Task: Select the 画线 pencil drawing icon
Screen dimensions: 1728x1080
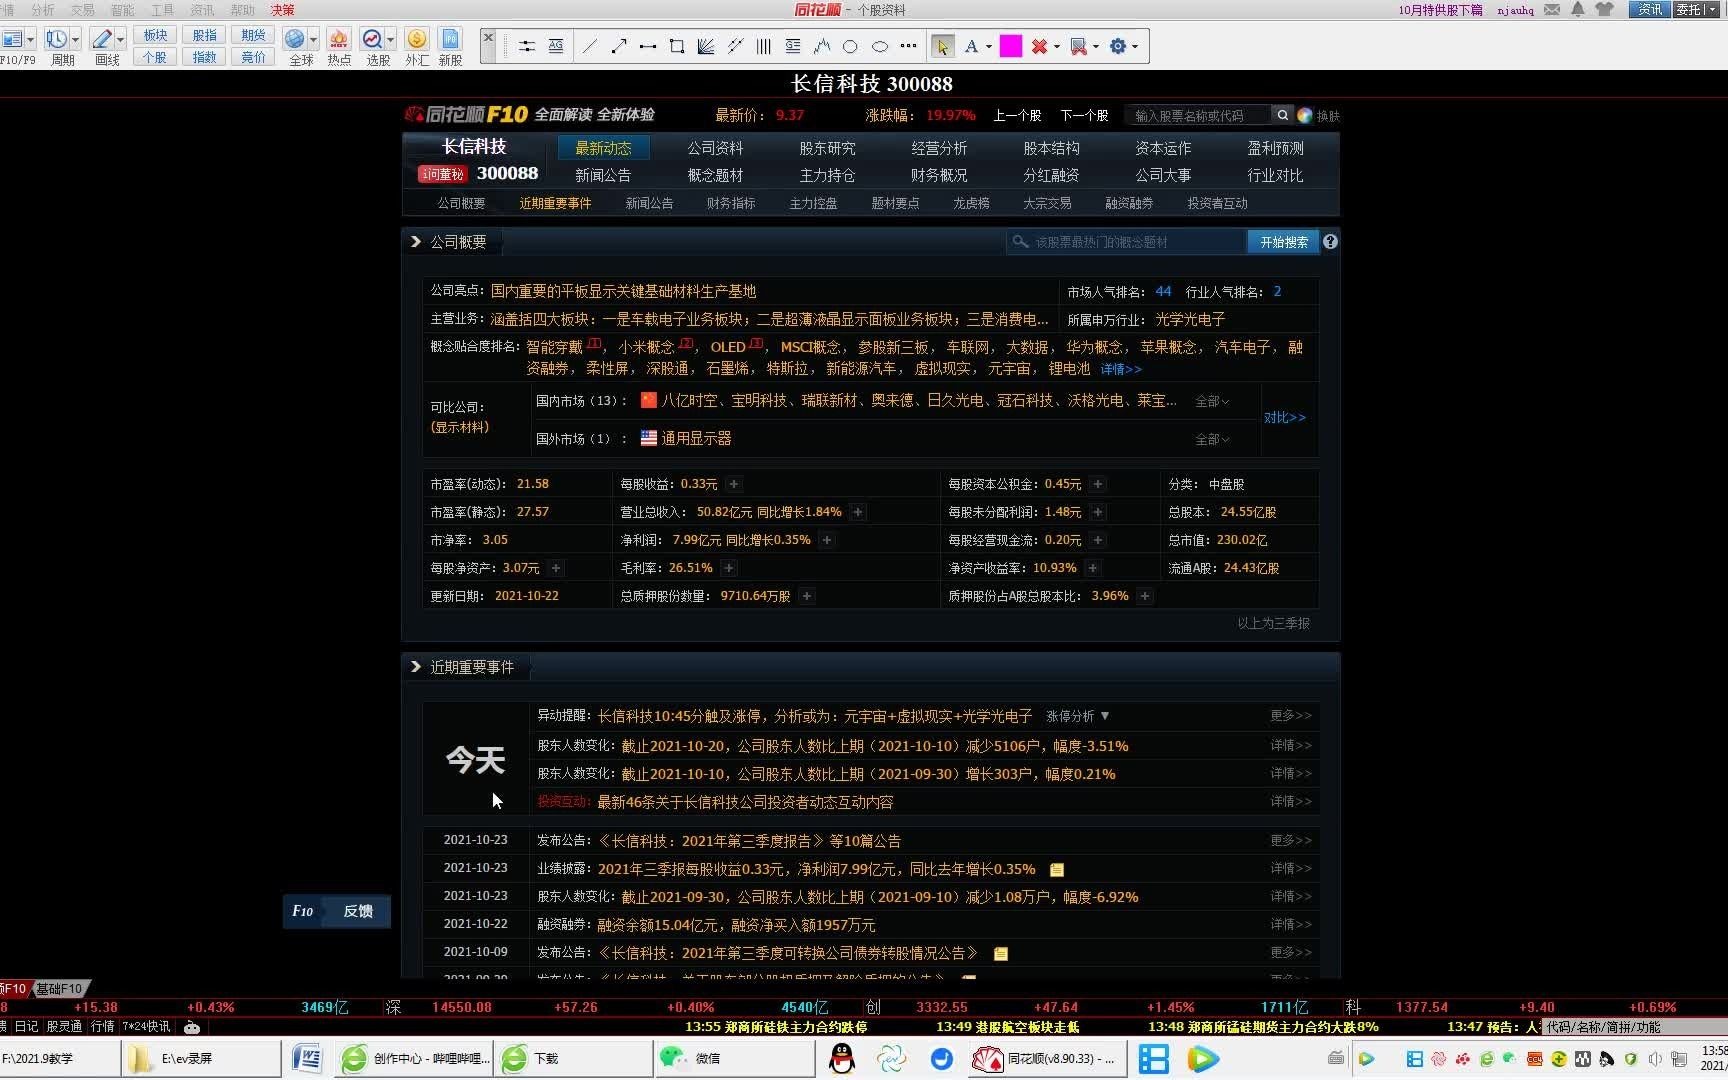Action: [x=102, y=39]
